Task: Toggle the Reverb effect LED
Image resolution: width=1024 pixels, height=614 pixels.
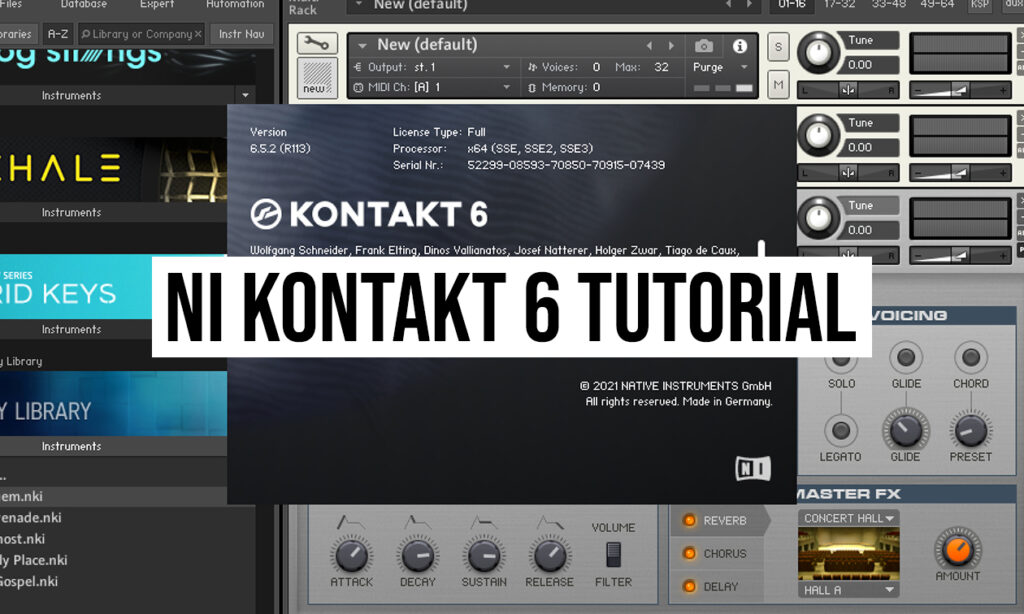Action: click(x=689, y=521)
